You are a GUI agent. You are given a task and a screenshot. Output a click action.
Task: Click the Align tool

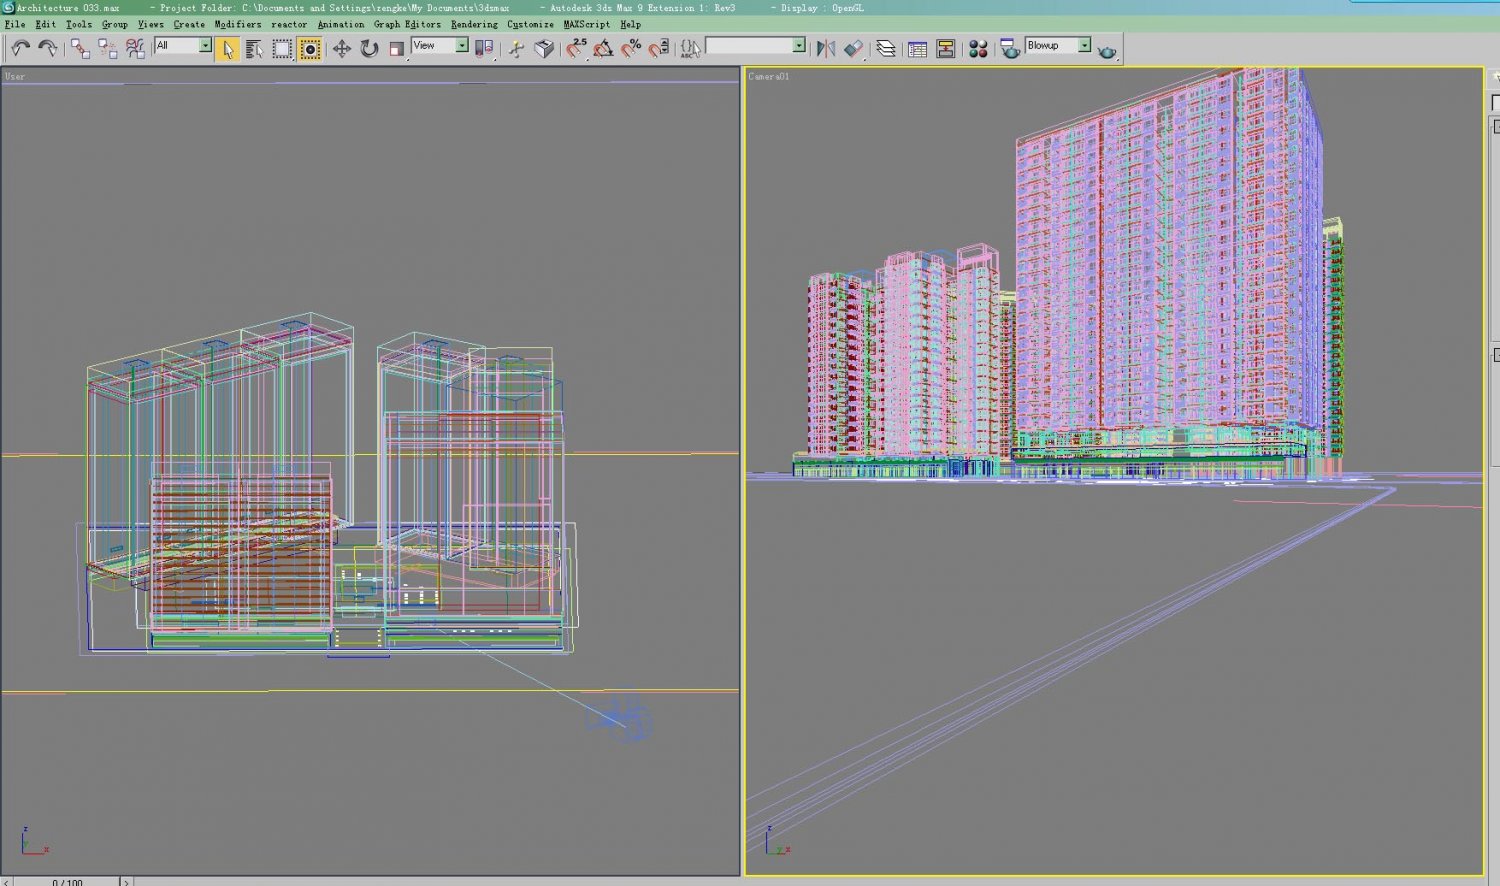pyautogui.click(x=853, y=46)
